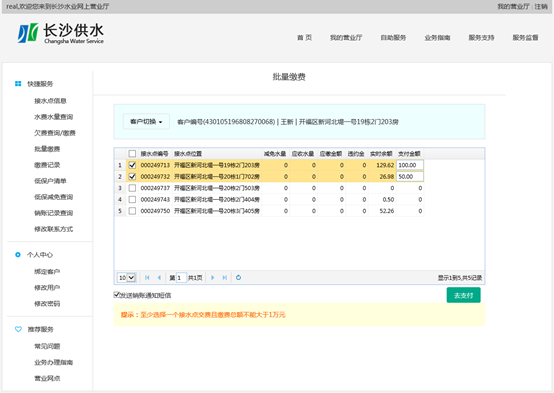
Task: Open 欠费查询/缴费 in the sidebar
Action: [55, 133]
